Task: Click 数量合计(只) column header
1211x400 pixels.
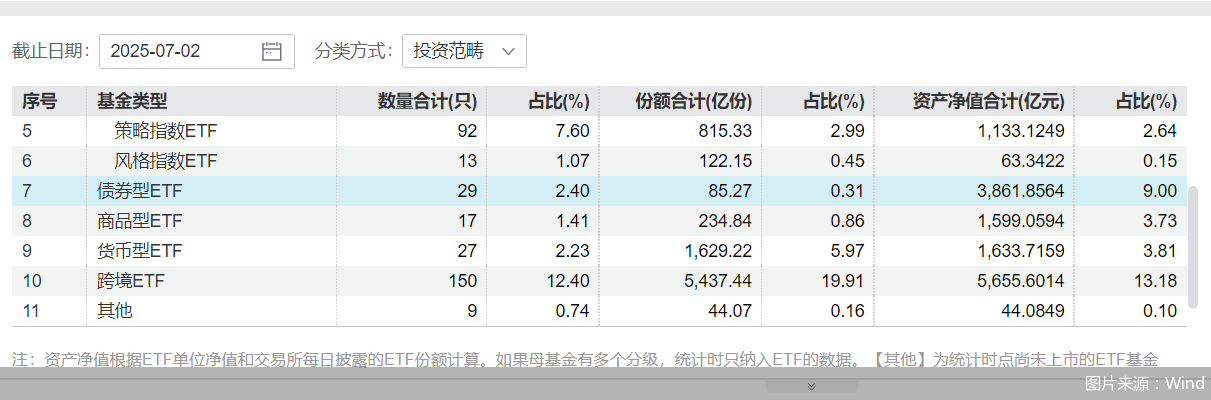Action: coord(427,101)
